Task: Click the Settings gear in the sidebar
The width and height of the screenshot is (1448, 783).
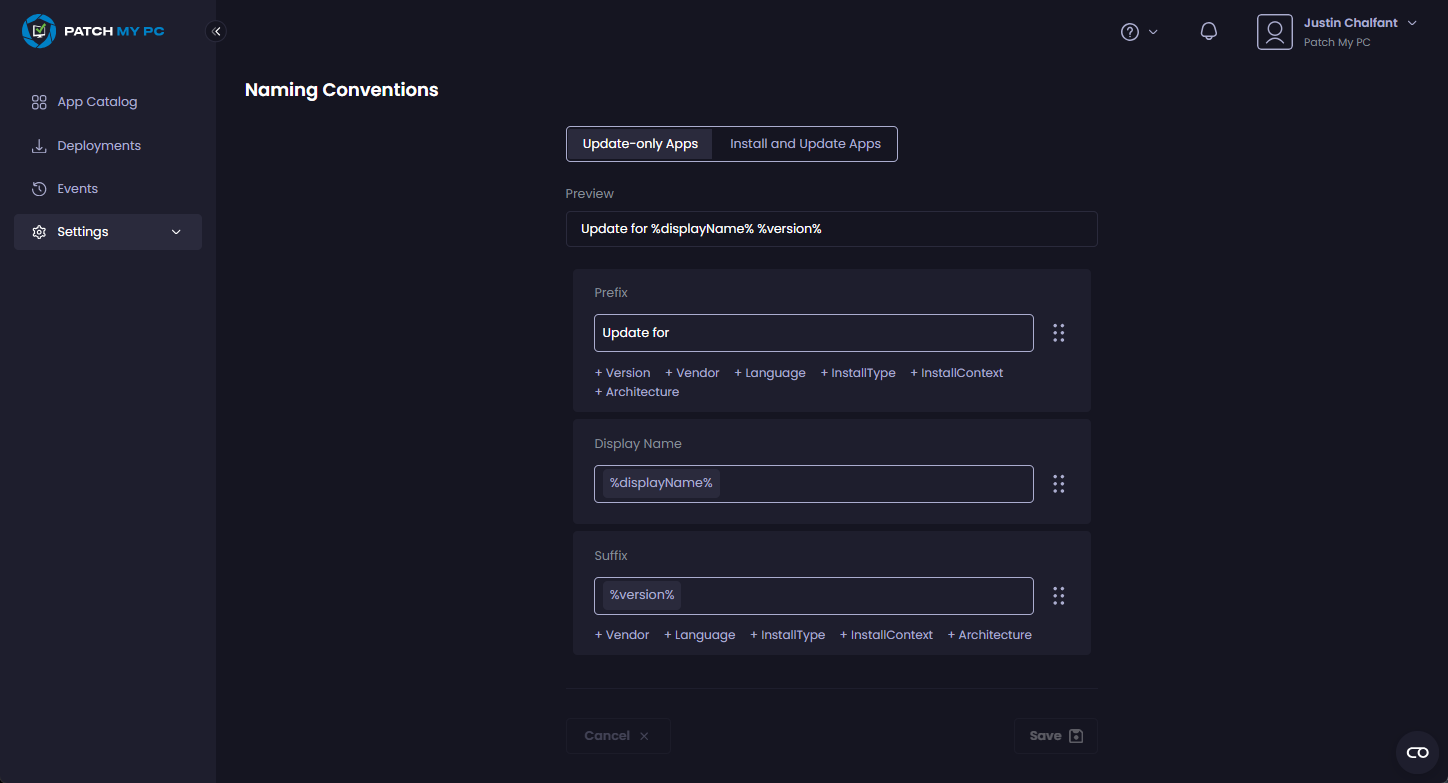Action: [39, 231]
